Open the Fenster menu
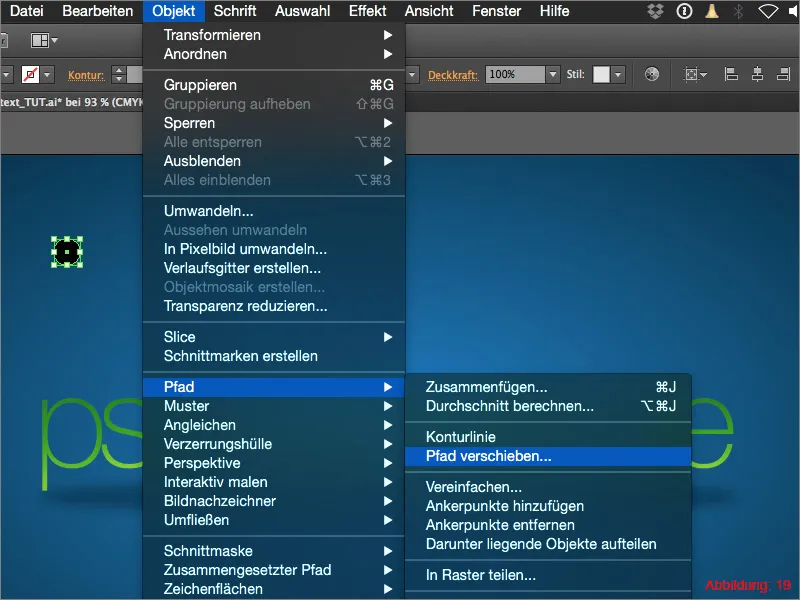The height and width of the screenshot is (600, 800). [496, 11]
